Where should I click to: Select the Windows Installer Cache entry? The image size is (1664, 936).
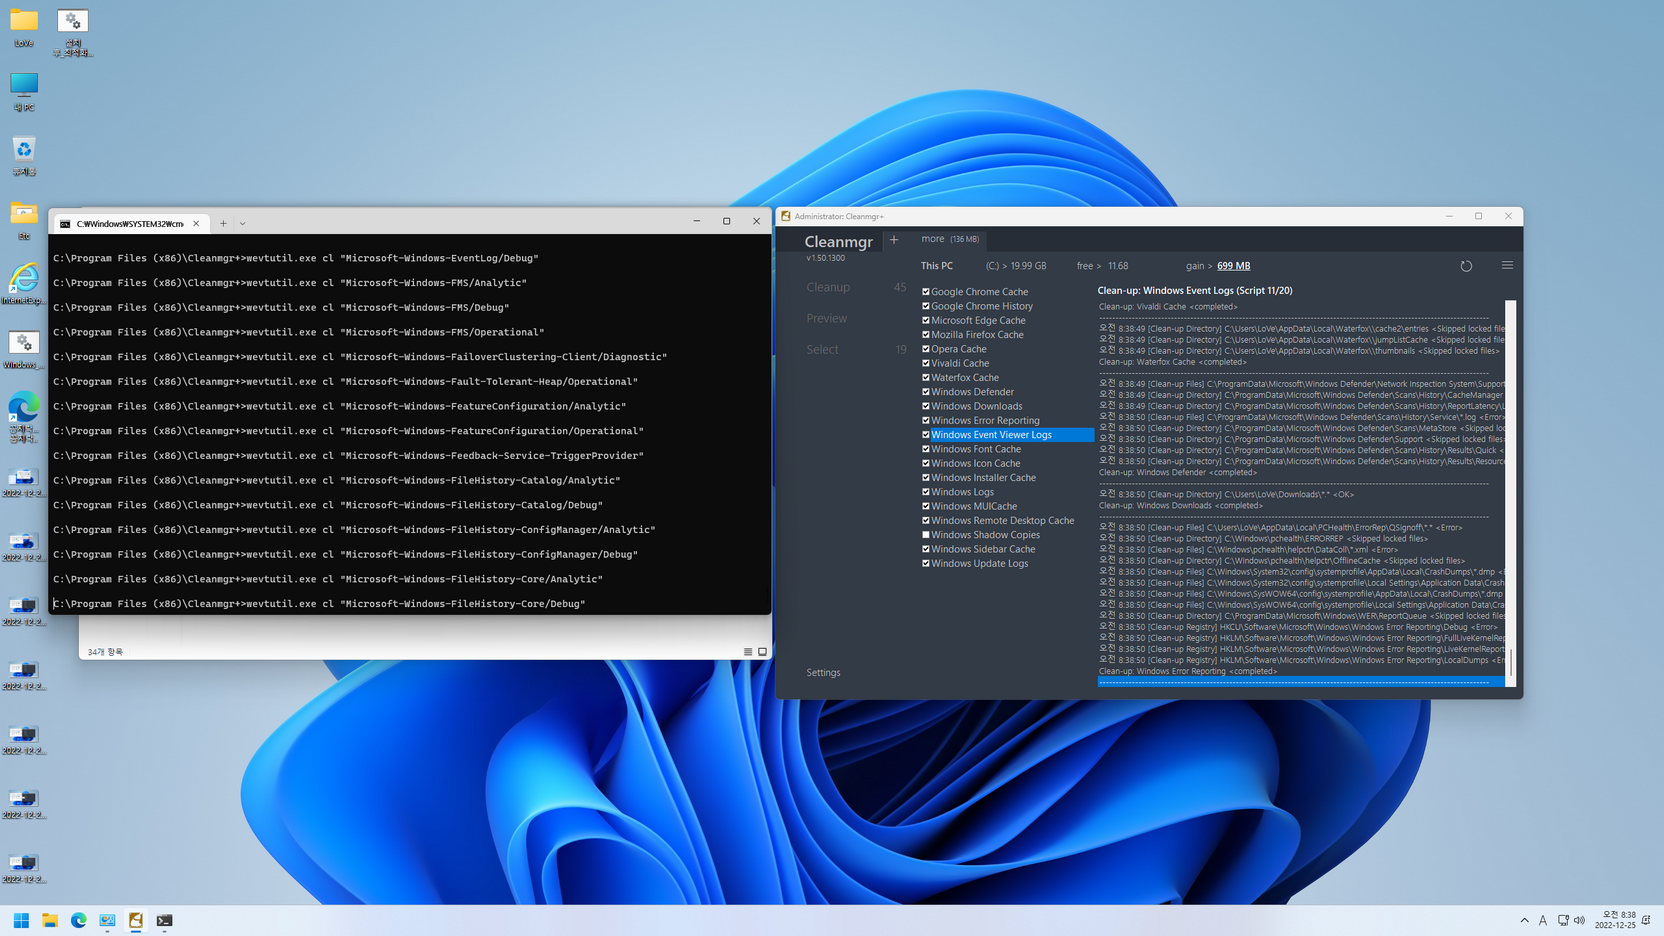983,478
